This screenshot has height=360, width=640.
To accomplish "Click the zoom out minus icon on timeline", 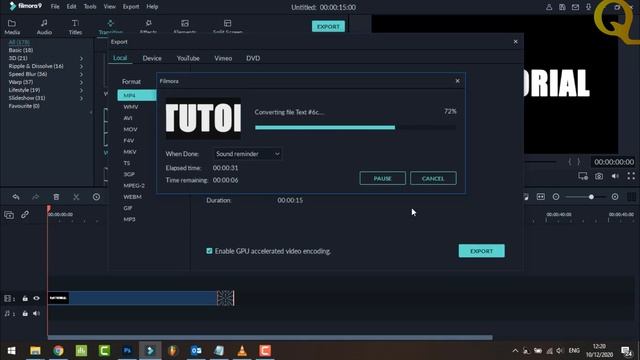I will [x=556, y=197].
